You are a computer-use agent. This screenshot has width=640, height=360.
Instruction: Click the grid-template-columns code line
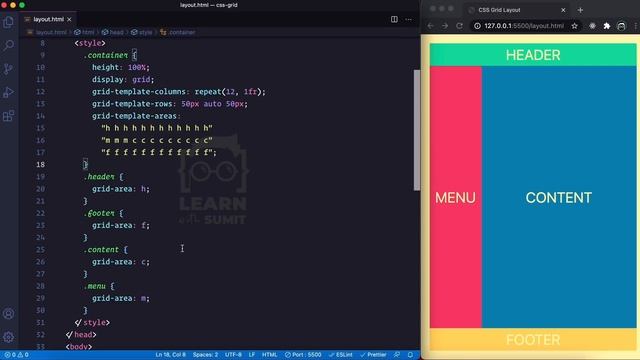click(x=179, y=91)
